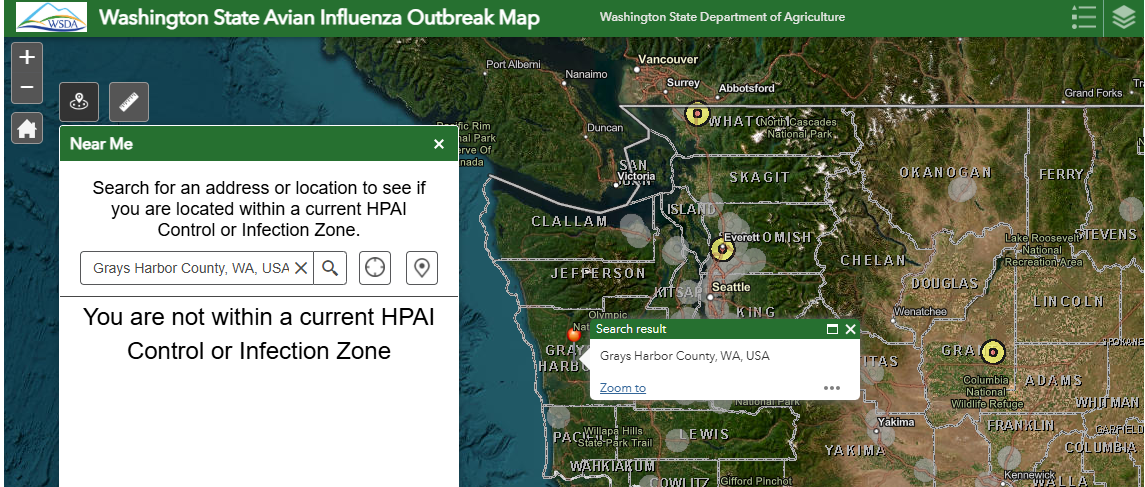Open the Near Me widget
1145x487 pixels.
79,102
